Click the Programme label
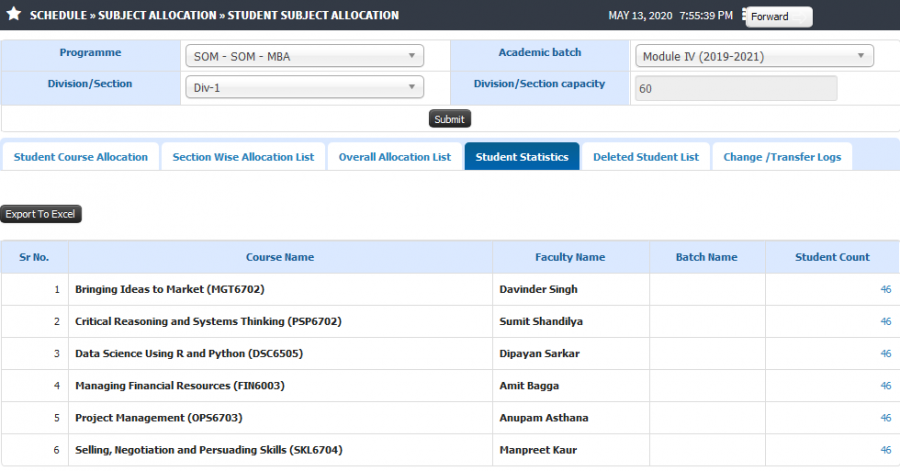Image resolution: width=900 pixels, height=471 pixels. coord(90,52)
